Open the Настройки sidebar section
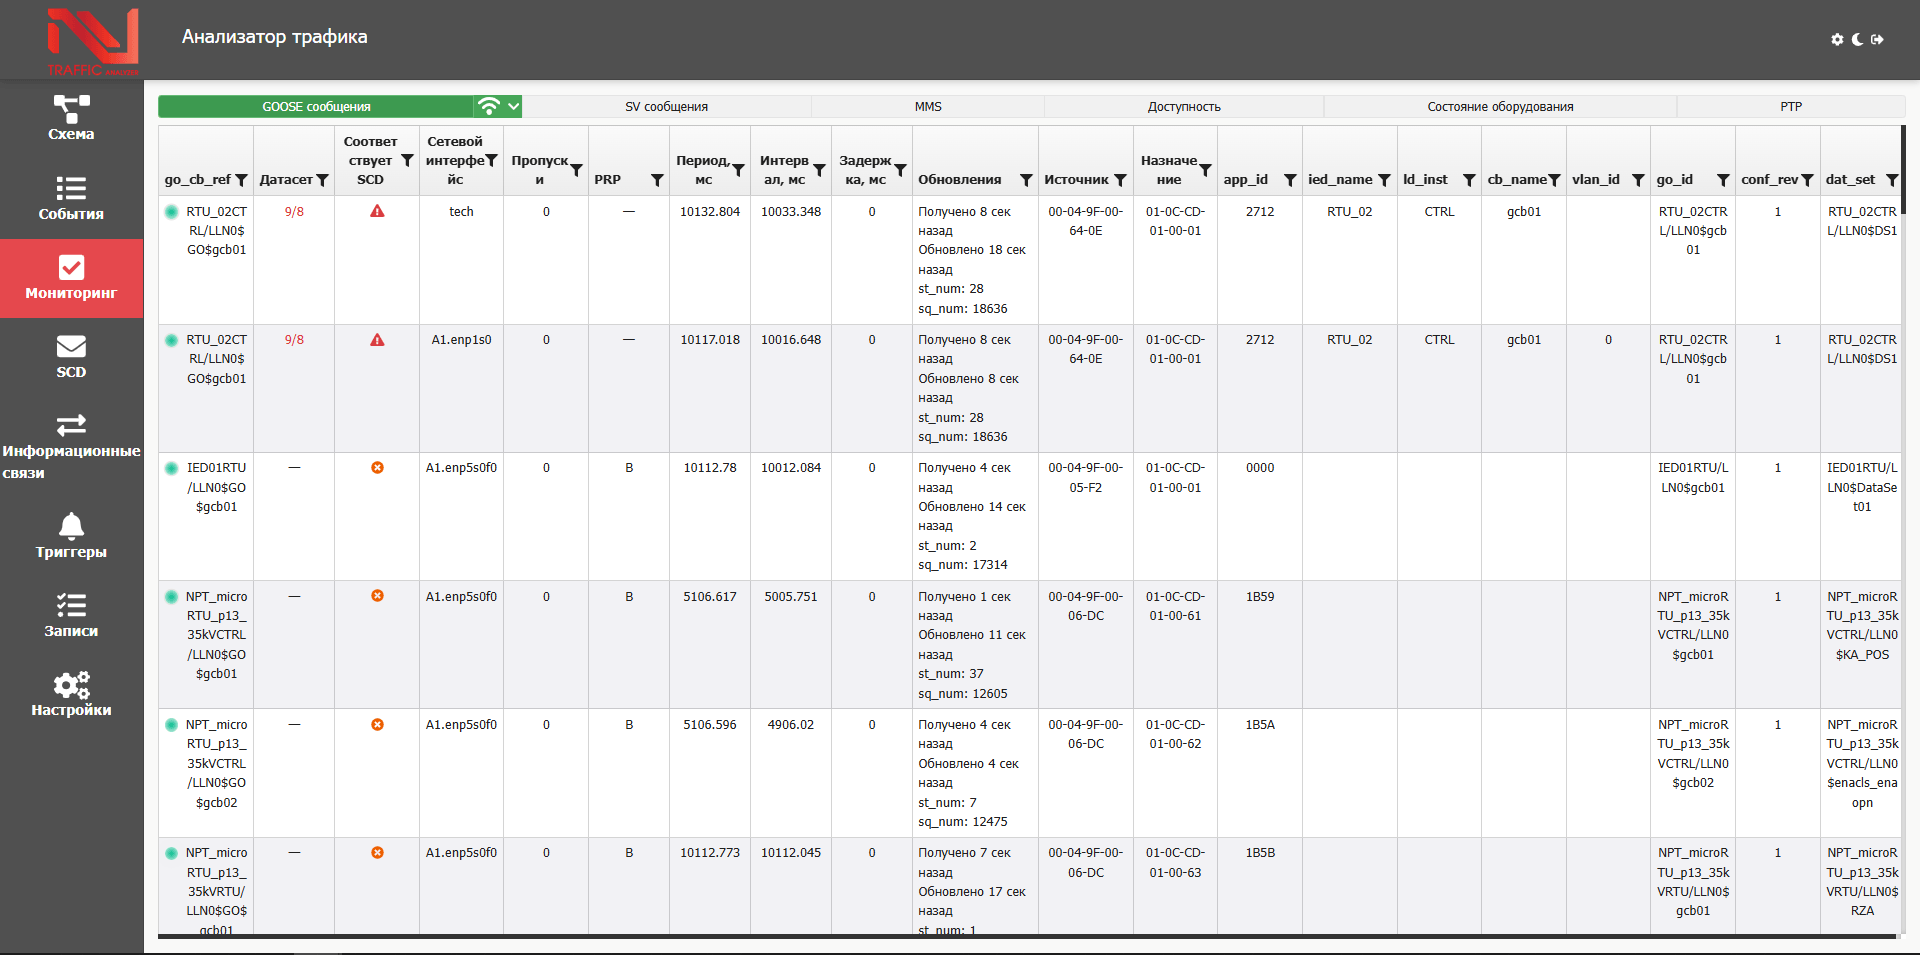1920x955 pixels. click(x=71, y=695)
